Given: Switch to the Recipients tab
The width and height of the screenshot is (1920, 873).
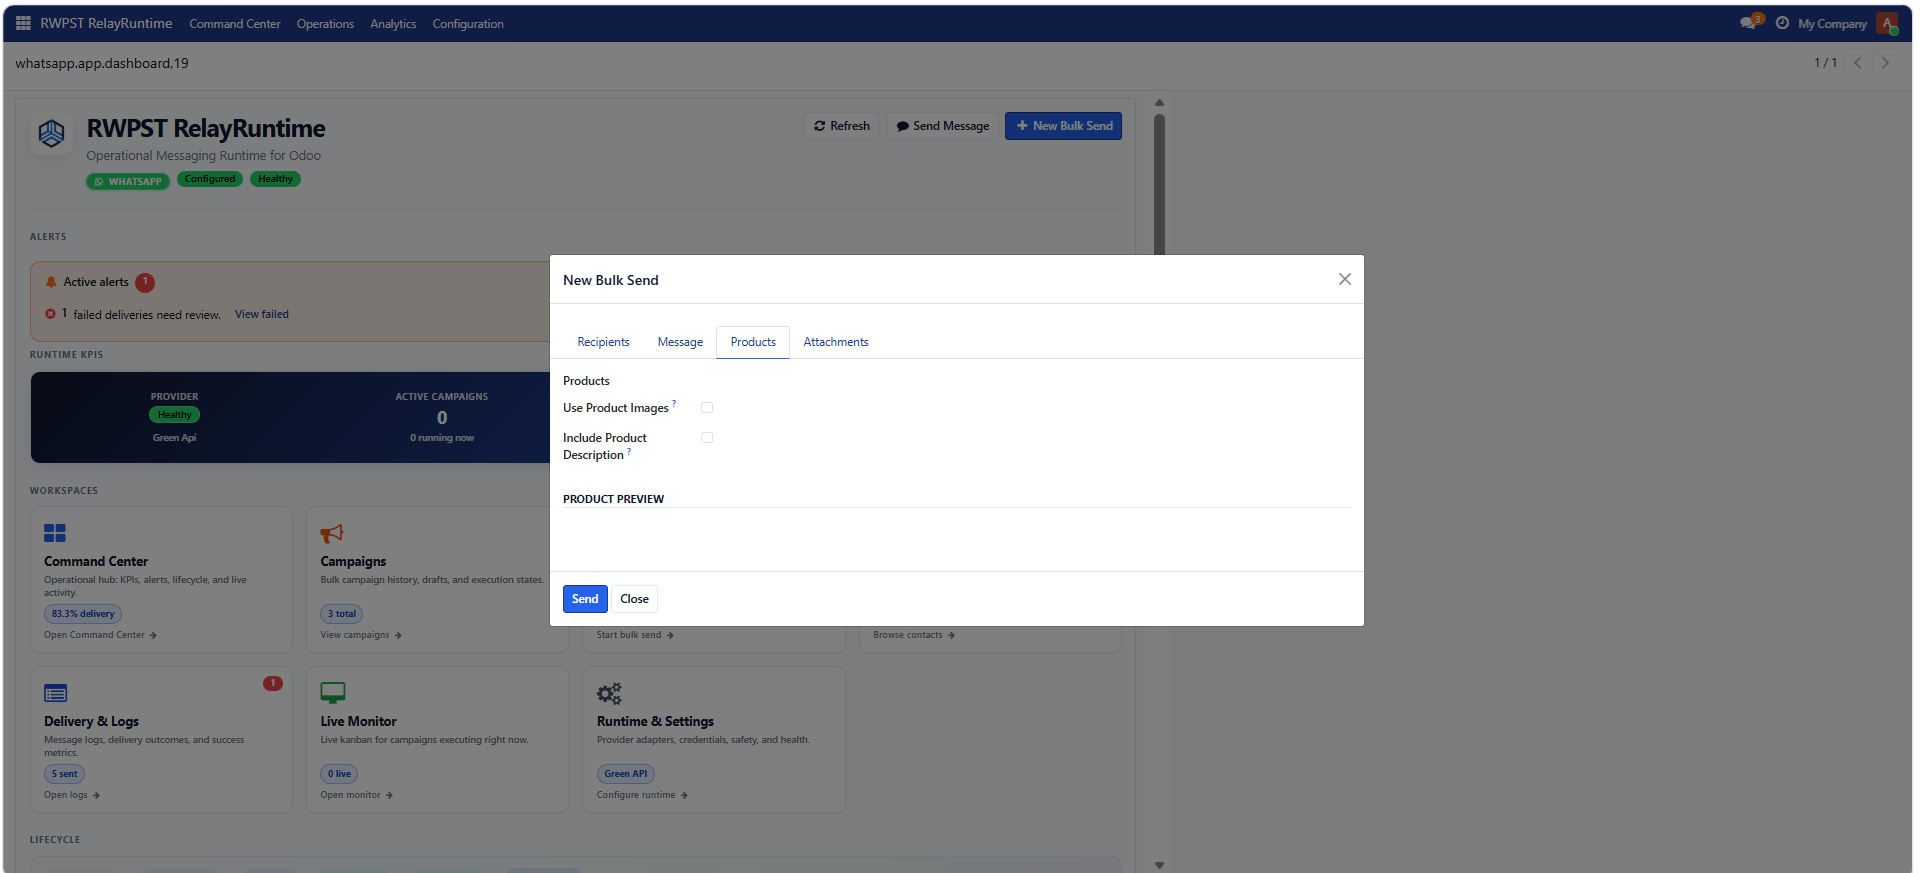Looking at the screenshot, I should point(603,342).
